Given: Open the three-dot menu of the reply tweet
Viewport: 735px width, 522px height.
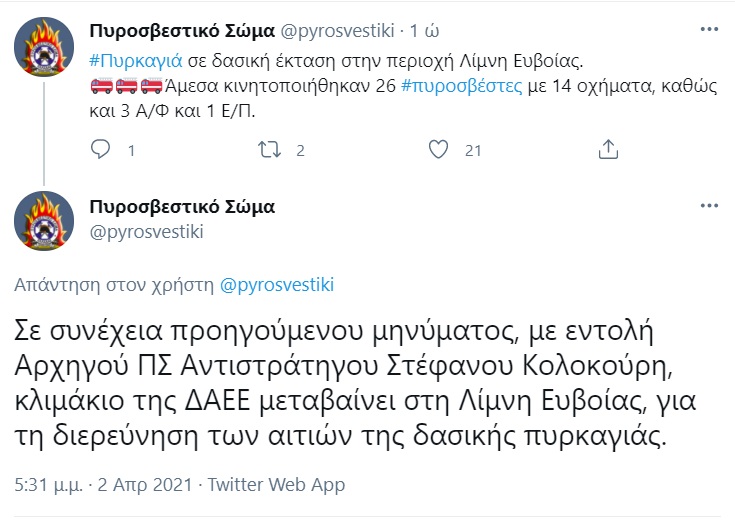Looking at the screenshot, I should click(x=709, y=206).
